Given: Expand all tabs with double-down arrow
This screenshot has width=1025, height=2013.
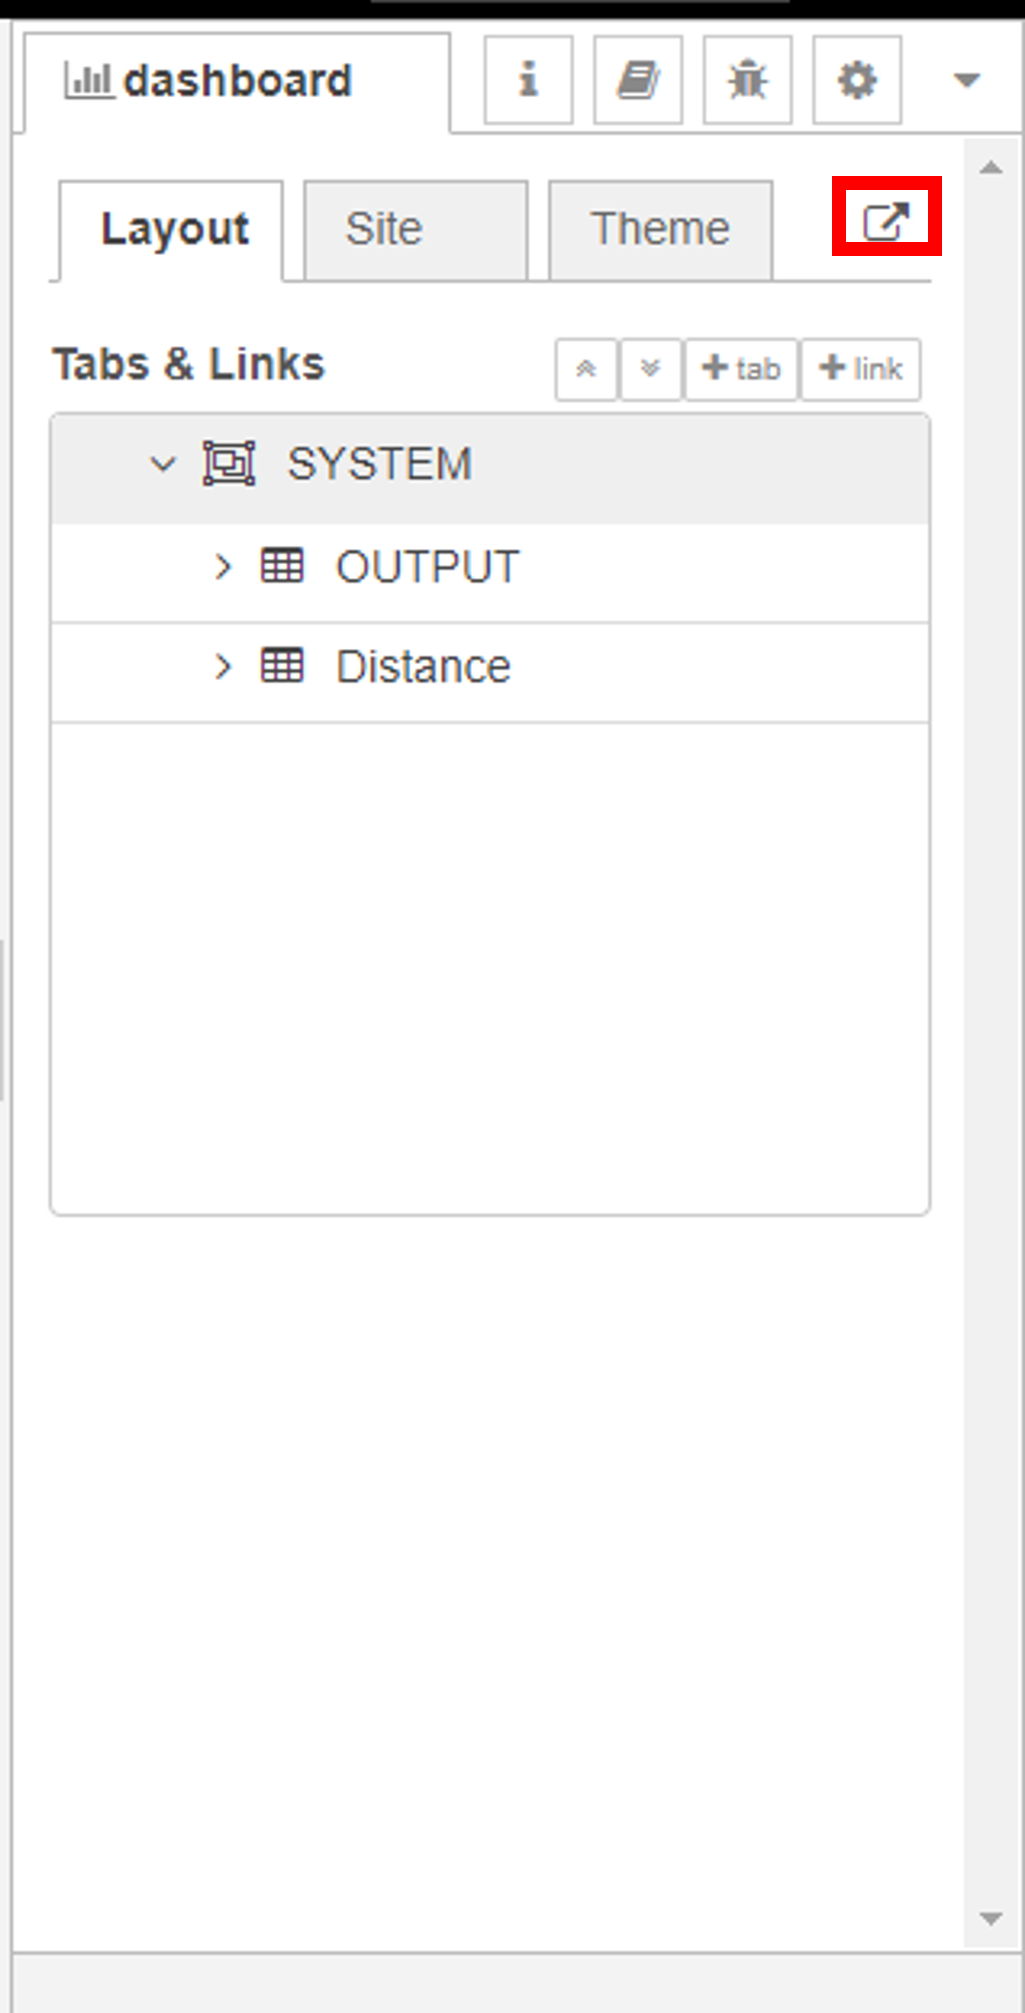Looking at the screenshot, I should [x=650, y=369].
